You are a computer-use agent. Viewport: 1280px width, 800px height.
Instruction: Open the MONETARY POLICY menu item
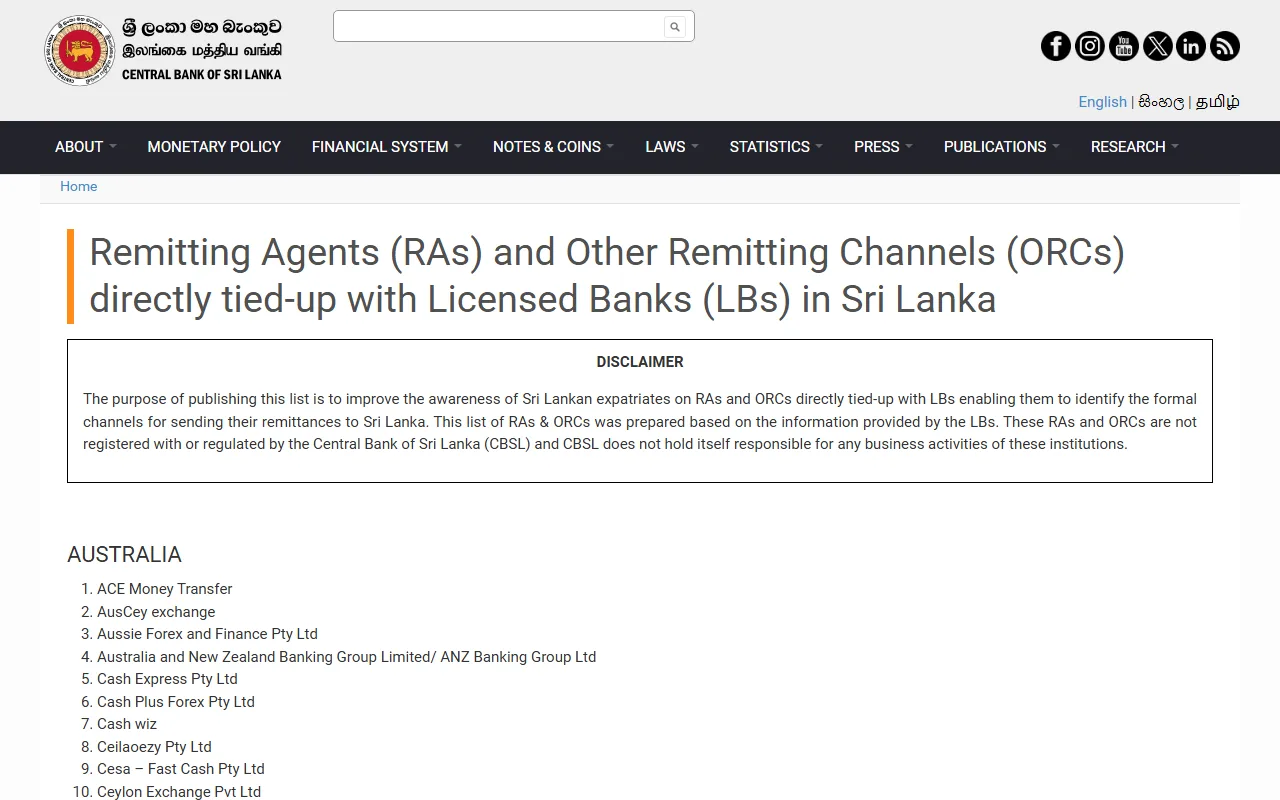214,146
